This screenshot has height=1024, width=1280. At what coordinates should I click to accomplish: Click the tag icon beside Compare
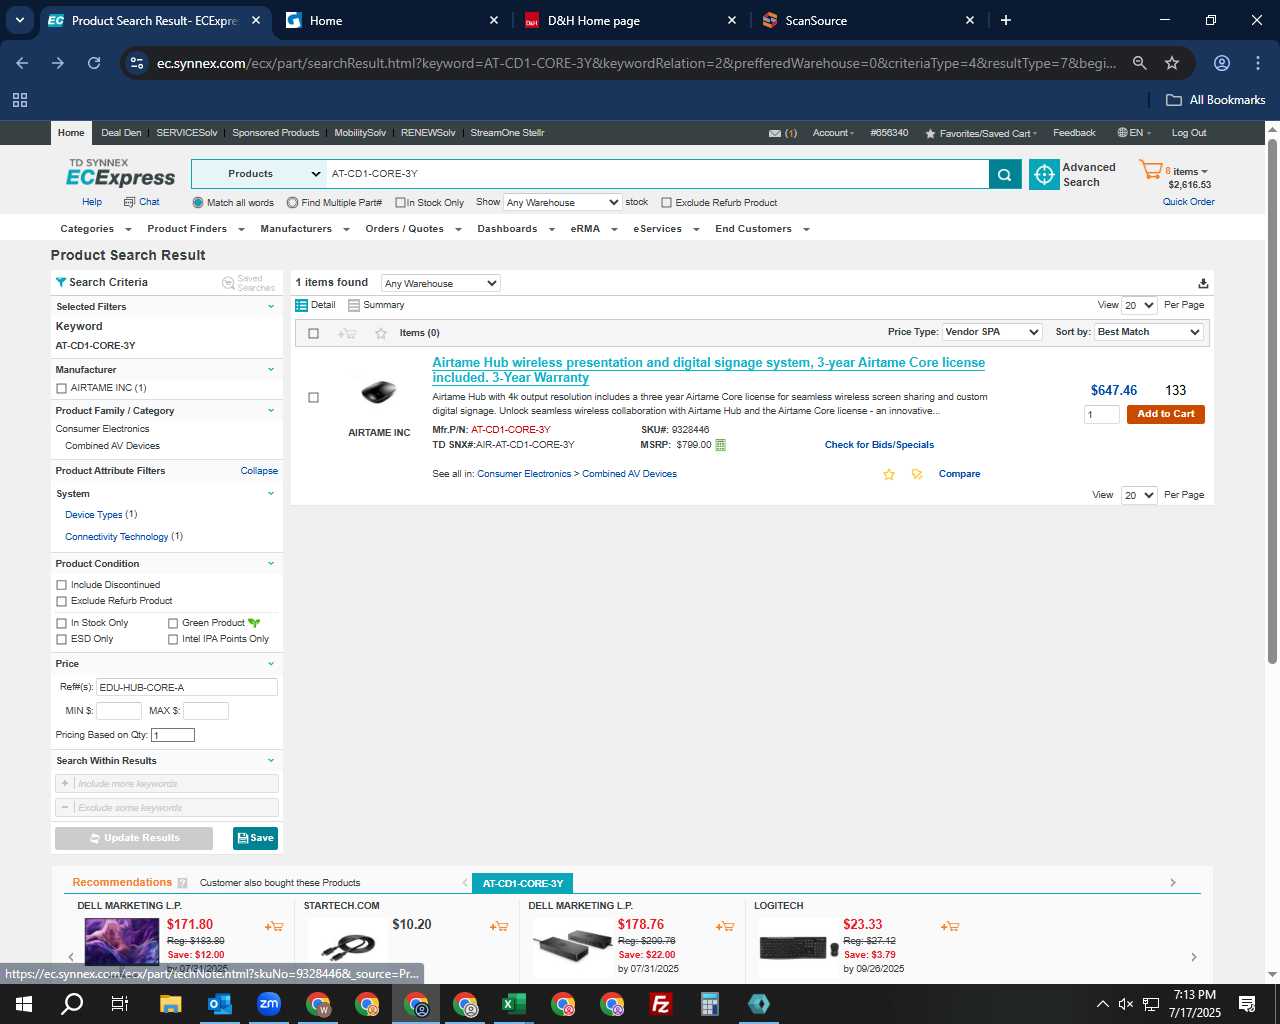[x=917, y=474]
